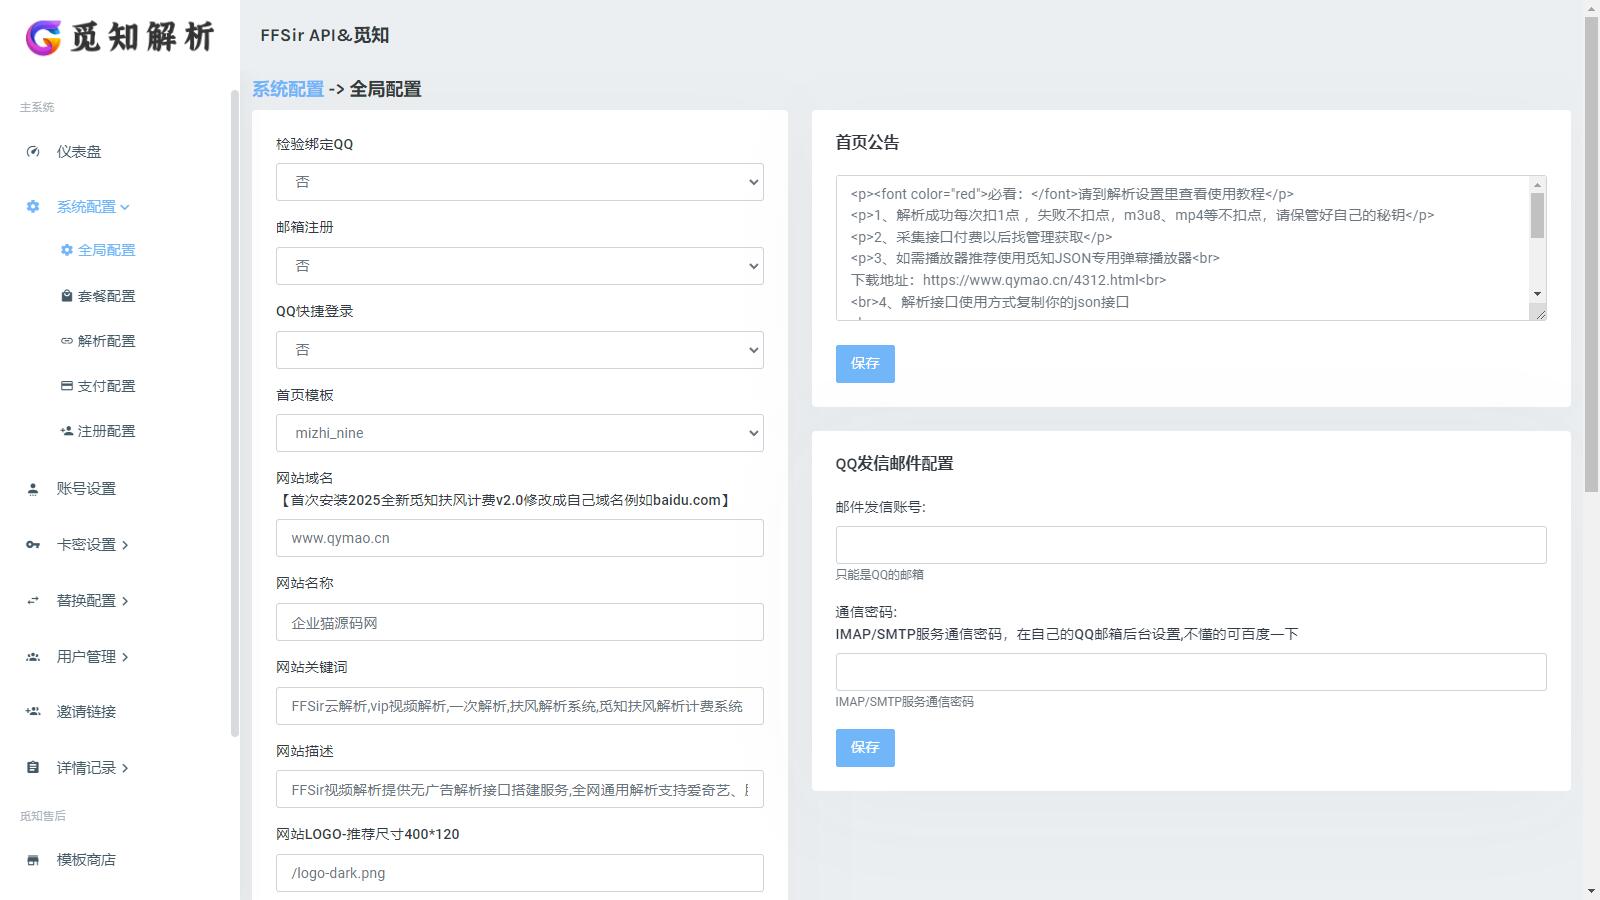
Task: Click the 系统配置 gear icon
Action: (x=31, y=206)
